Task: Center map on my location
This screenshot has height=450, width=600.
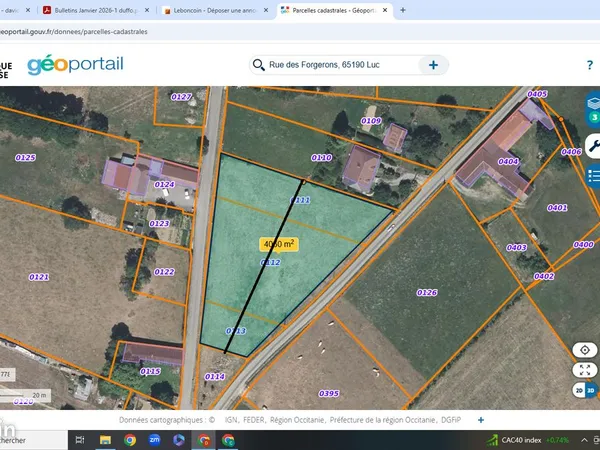Action: point(585,350)
